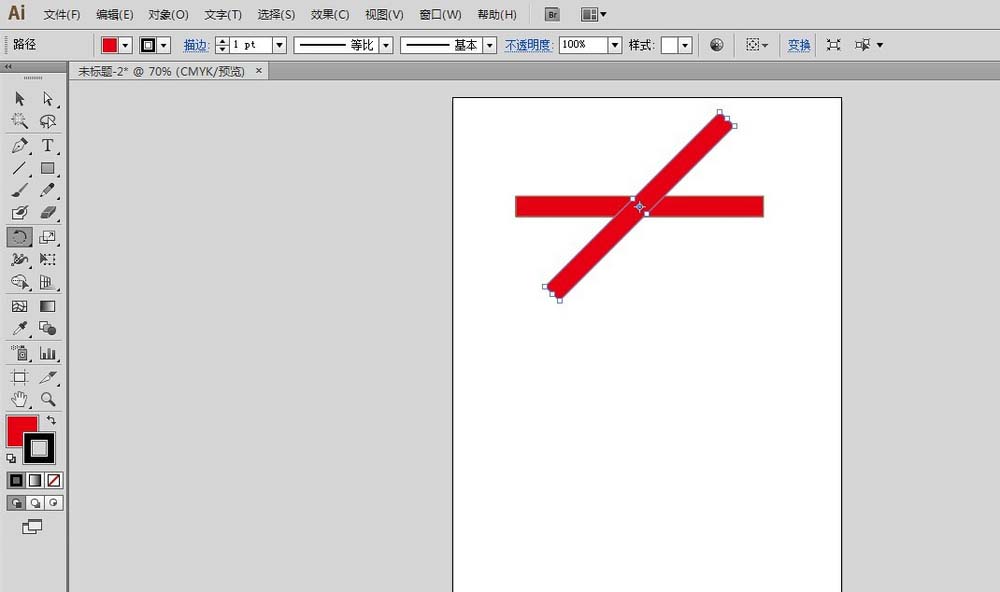Image resolution: width=1000 pixels, height=592 pixels.
Task: Select the Magic Wand tool
Action: [x=20, y=121]
